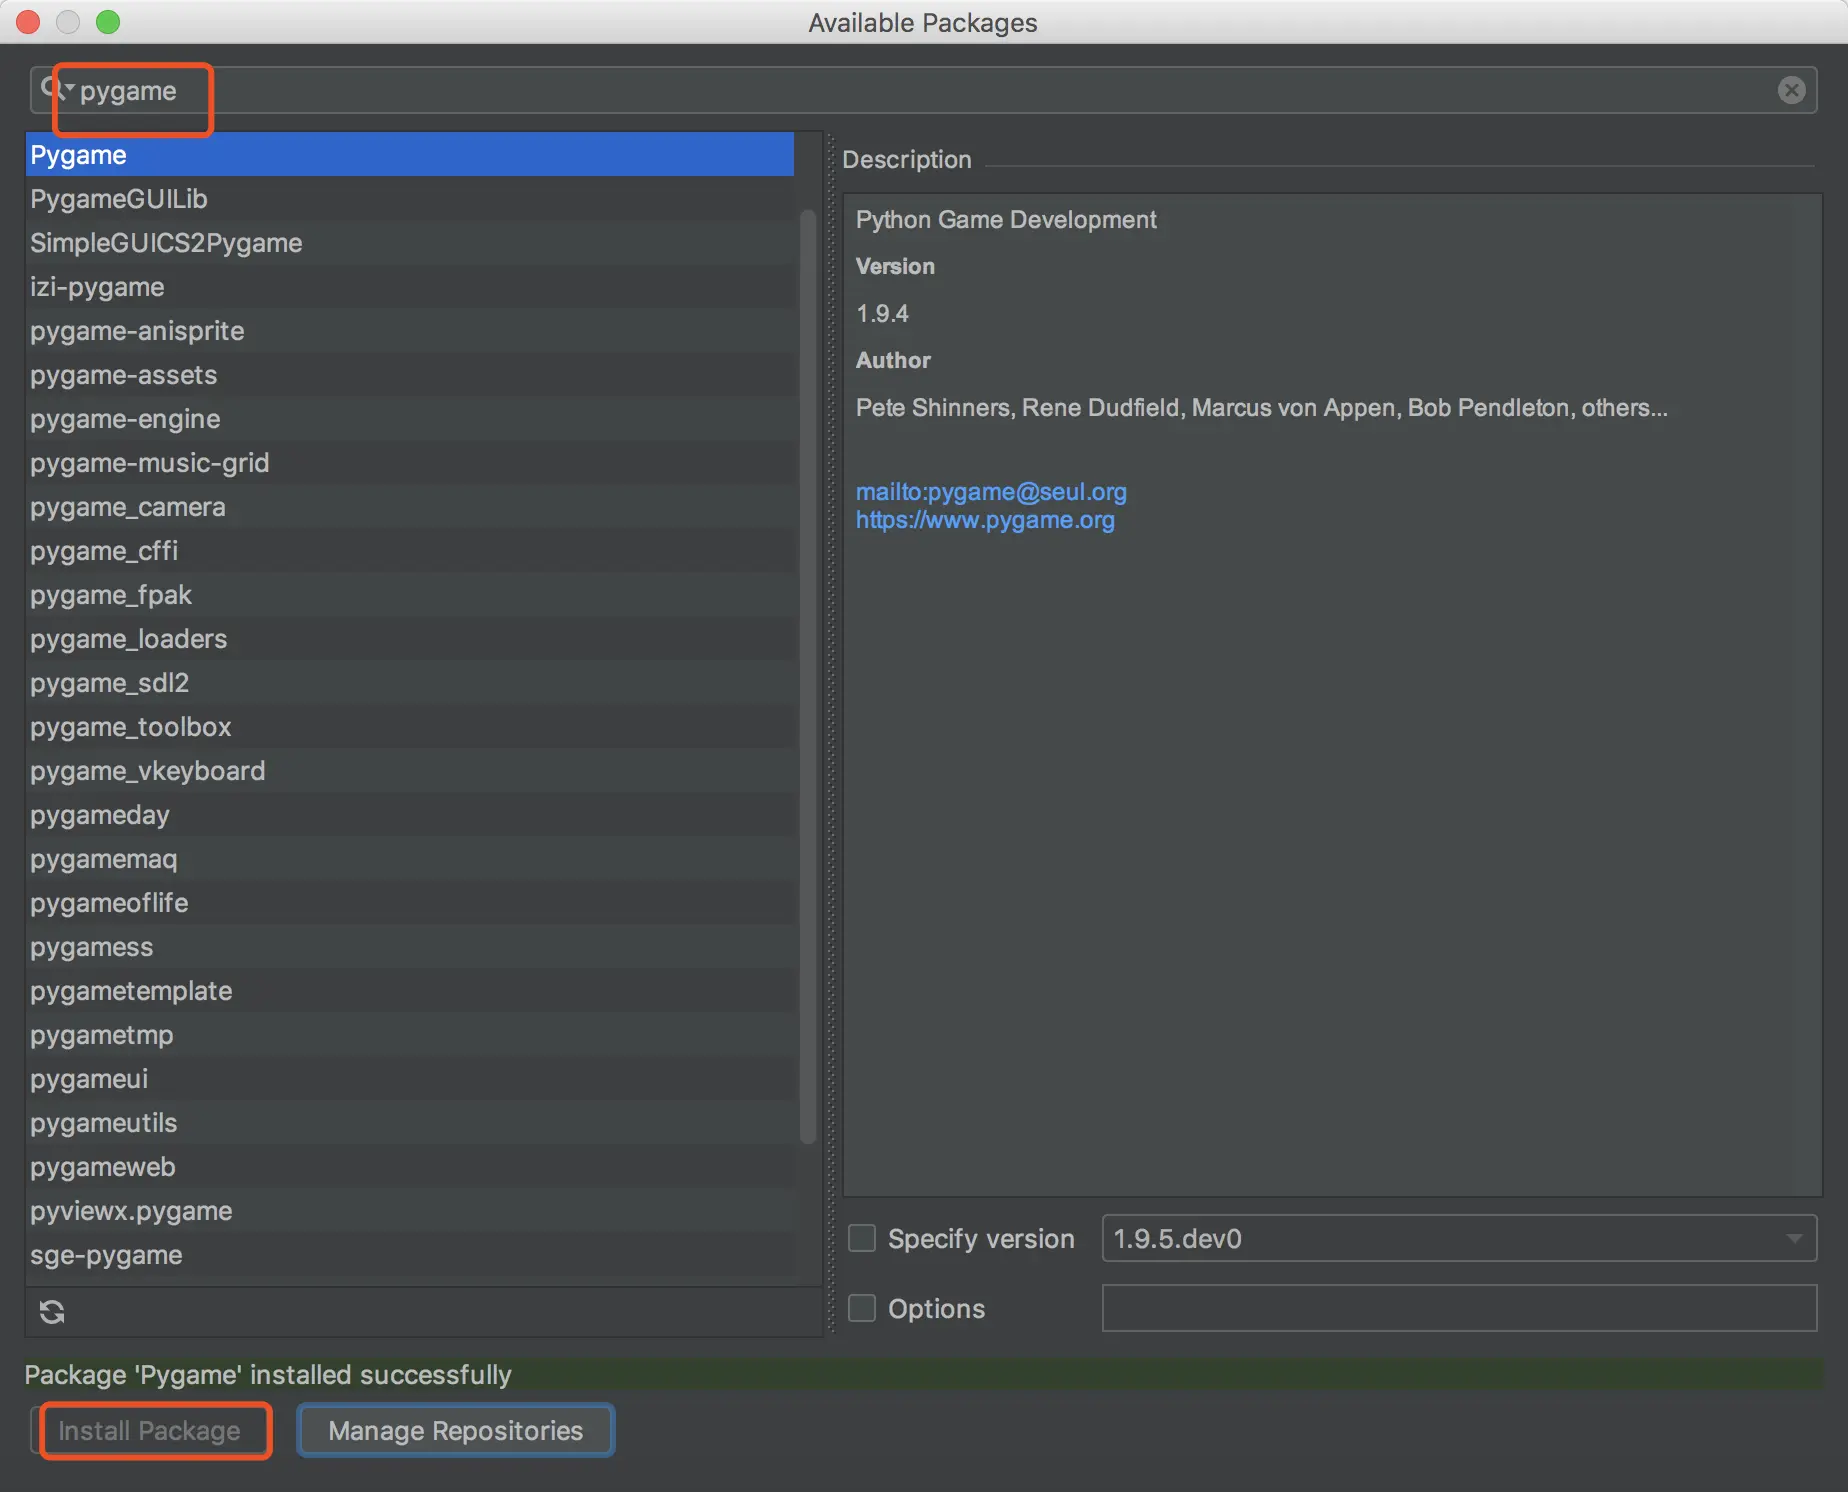The image size is (1848, 1492).
Task: Select pygame-assets package
Action: (x=410, y=375)
